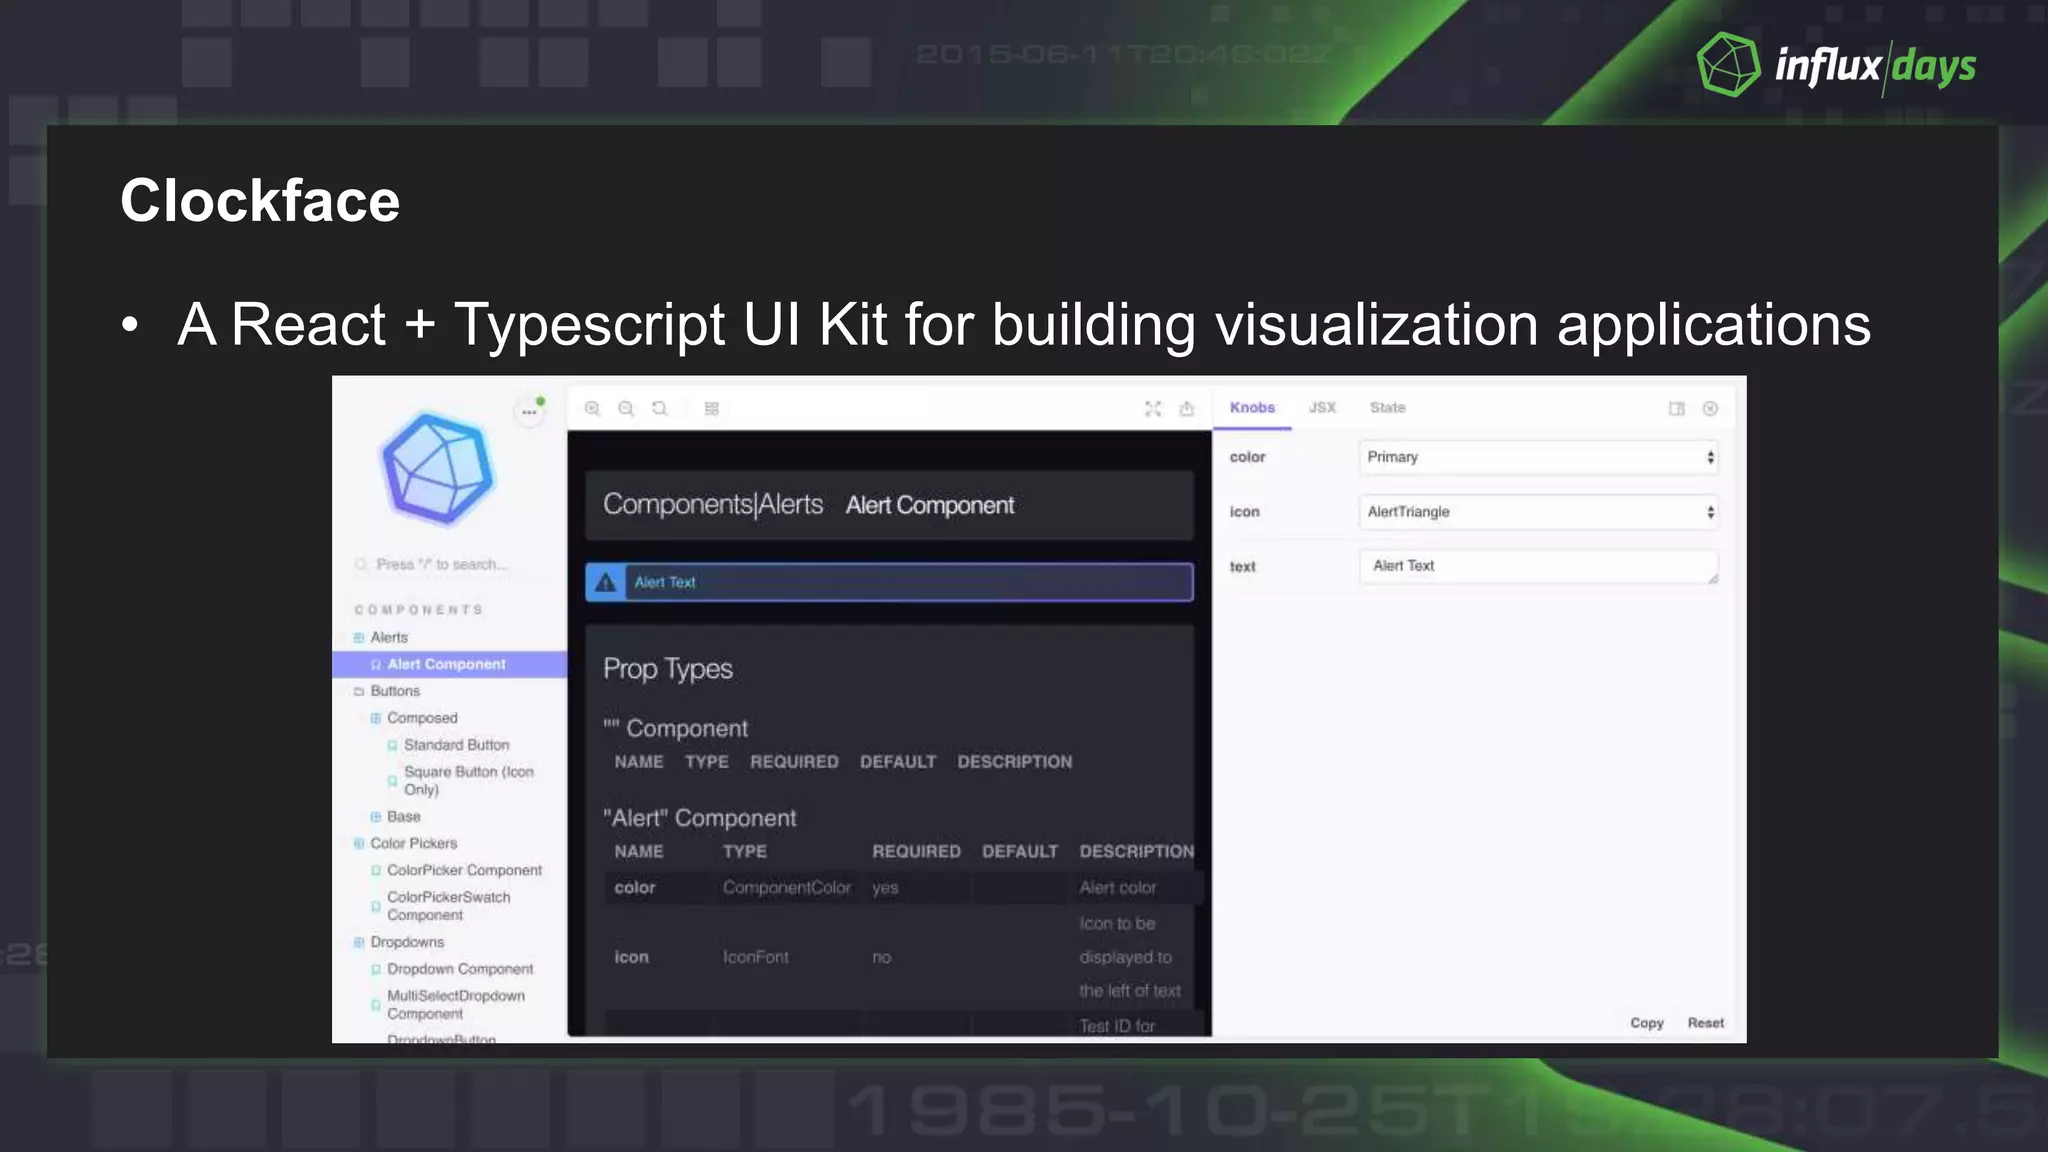This screenshot has width=2048, height=1152.
Task: Click the Prop Types heading
Action: click(x=668, y=669)
